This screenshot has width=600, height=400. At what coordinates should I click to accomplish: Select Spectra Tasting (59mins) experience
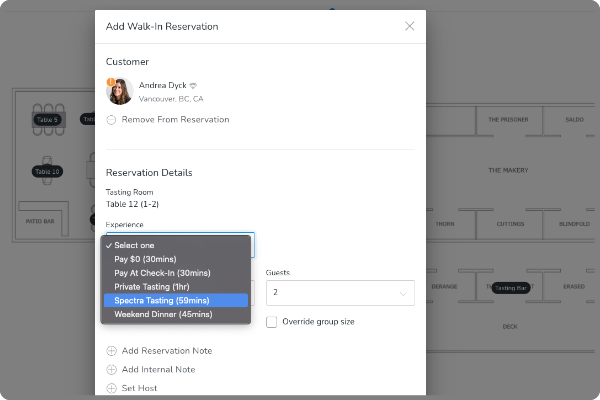pyautogui.click(x=163, y=300)
